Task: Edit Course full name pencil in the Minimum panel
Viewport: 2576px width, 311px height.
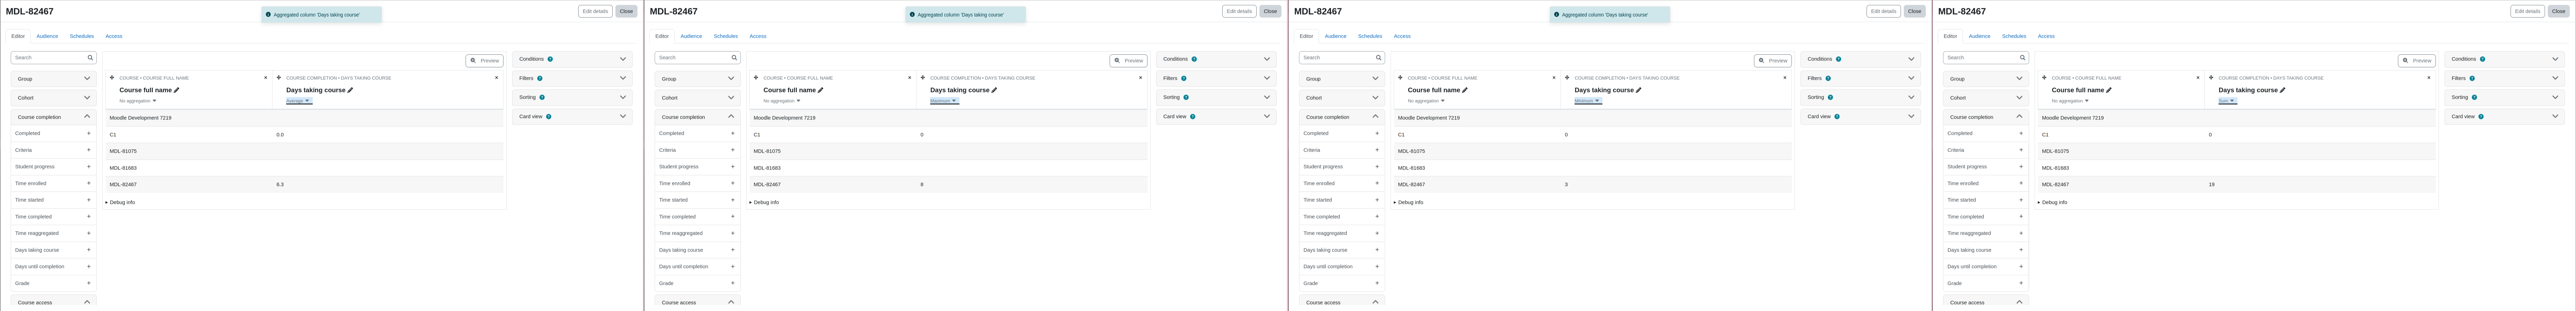Action: coord(1465,90)
